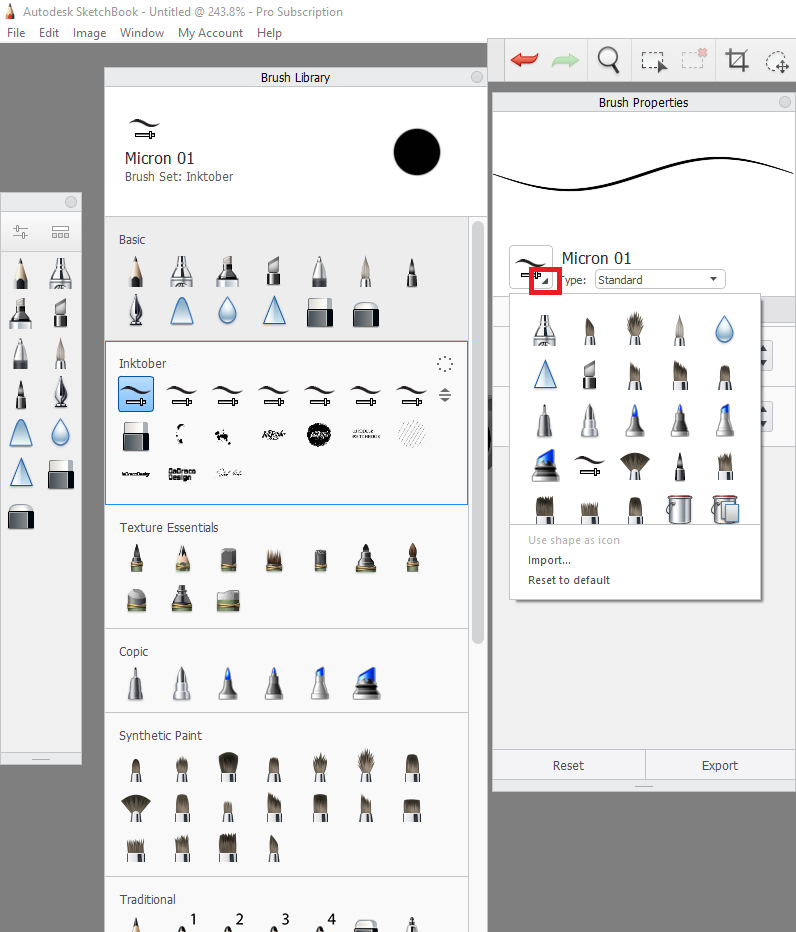Choose the Airbrush in Basic set
796x932 pixels.
point(181,272)
